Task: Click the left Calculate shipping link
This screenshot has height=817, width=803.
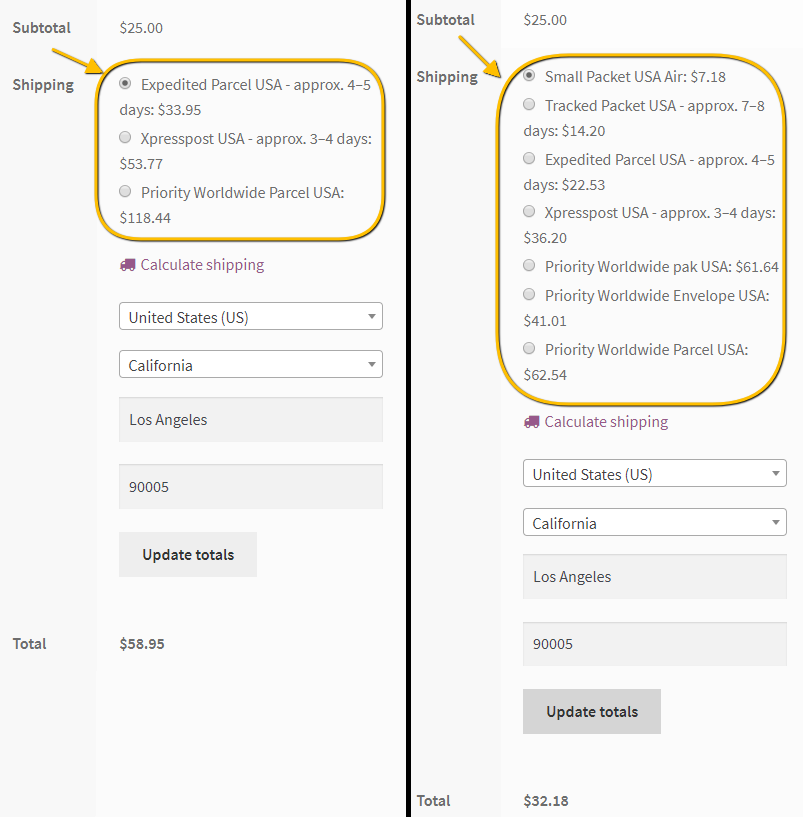Action: coord(202,265)
